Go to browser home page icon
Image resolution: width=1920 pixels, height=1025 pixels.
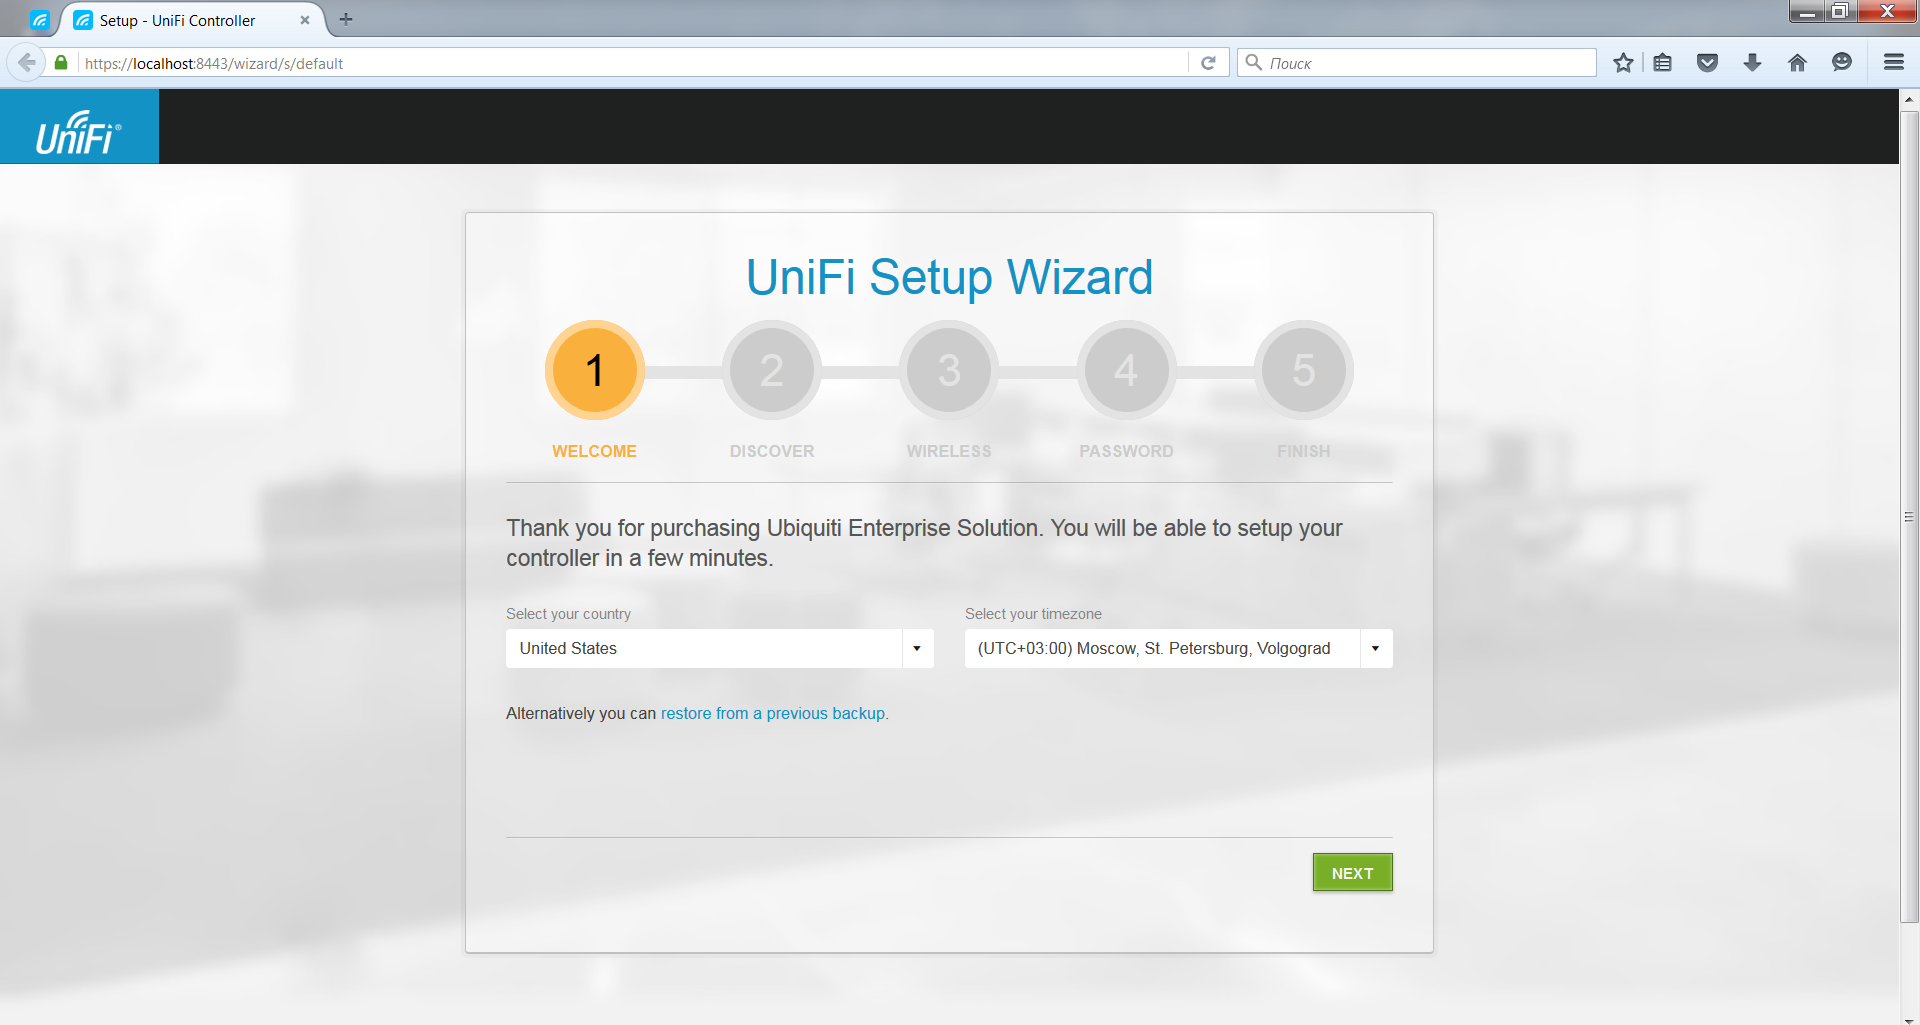pyautogui.click(x=1797, y=63)
